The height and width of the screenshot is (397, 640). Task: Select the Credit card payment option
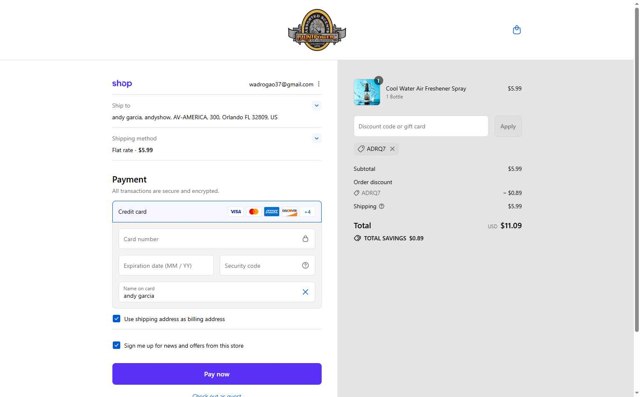217,212
